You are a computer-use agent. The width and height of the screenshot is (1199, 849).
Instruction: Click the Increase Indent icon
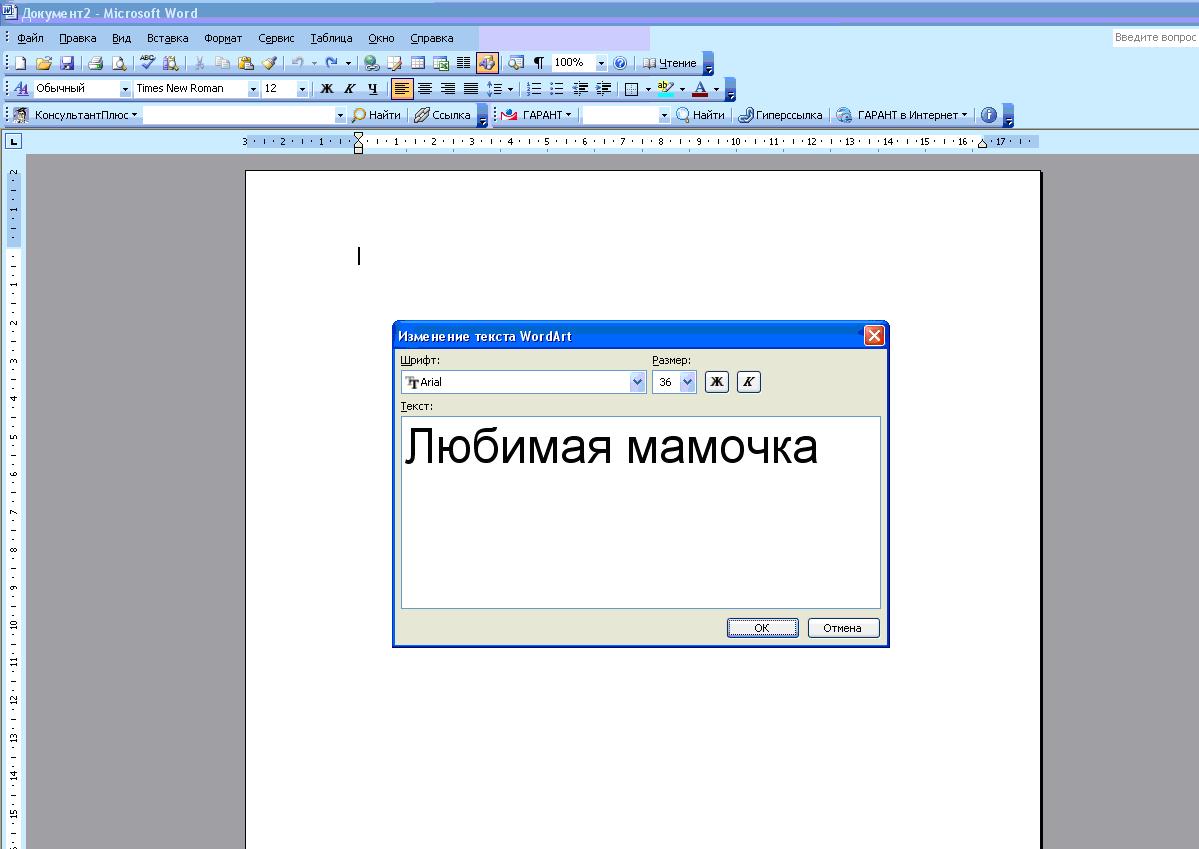tap(603, 89)
